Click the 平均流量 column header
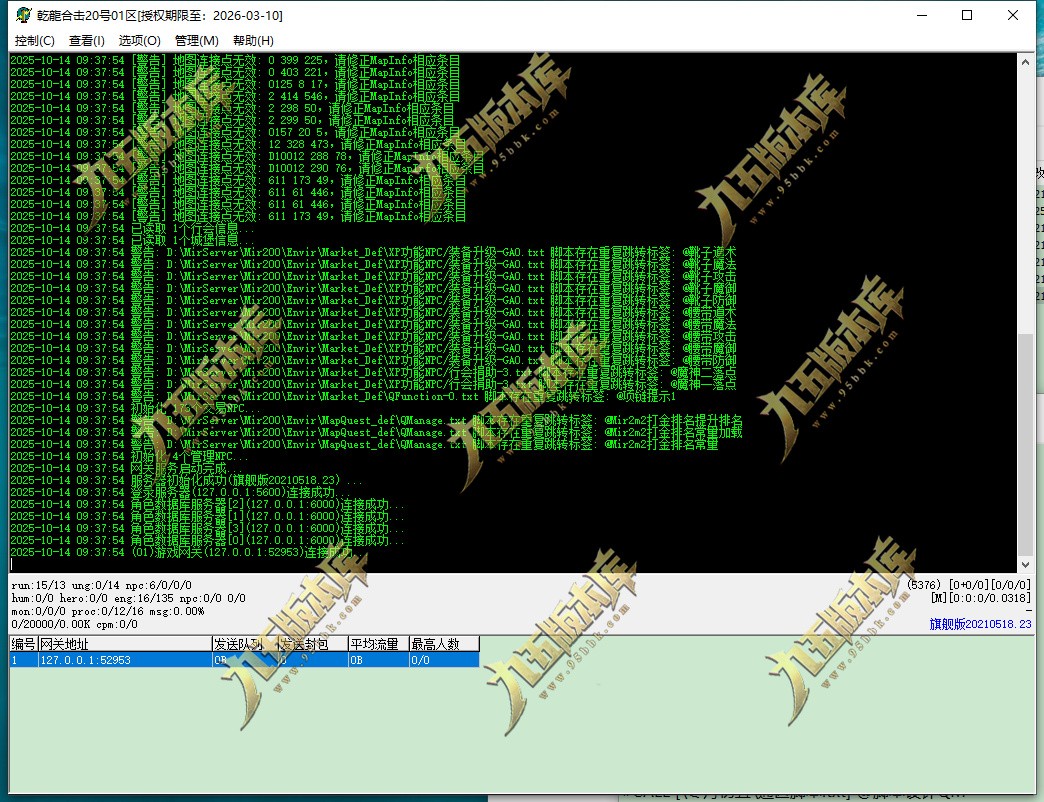The height and width of the screenshot is (802, 1044). point(378,644)
